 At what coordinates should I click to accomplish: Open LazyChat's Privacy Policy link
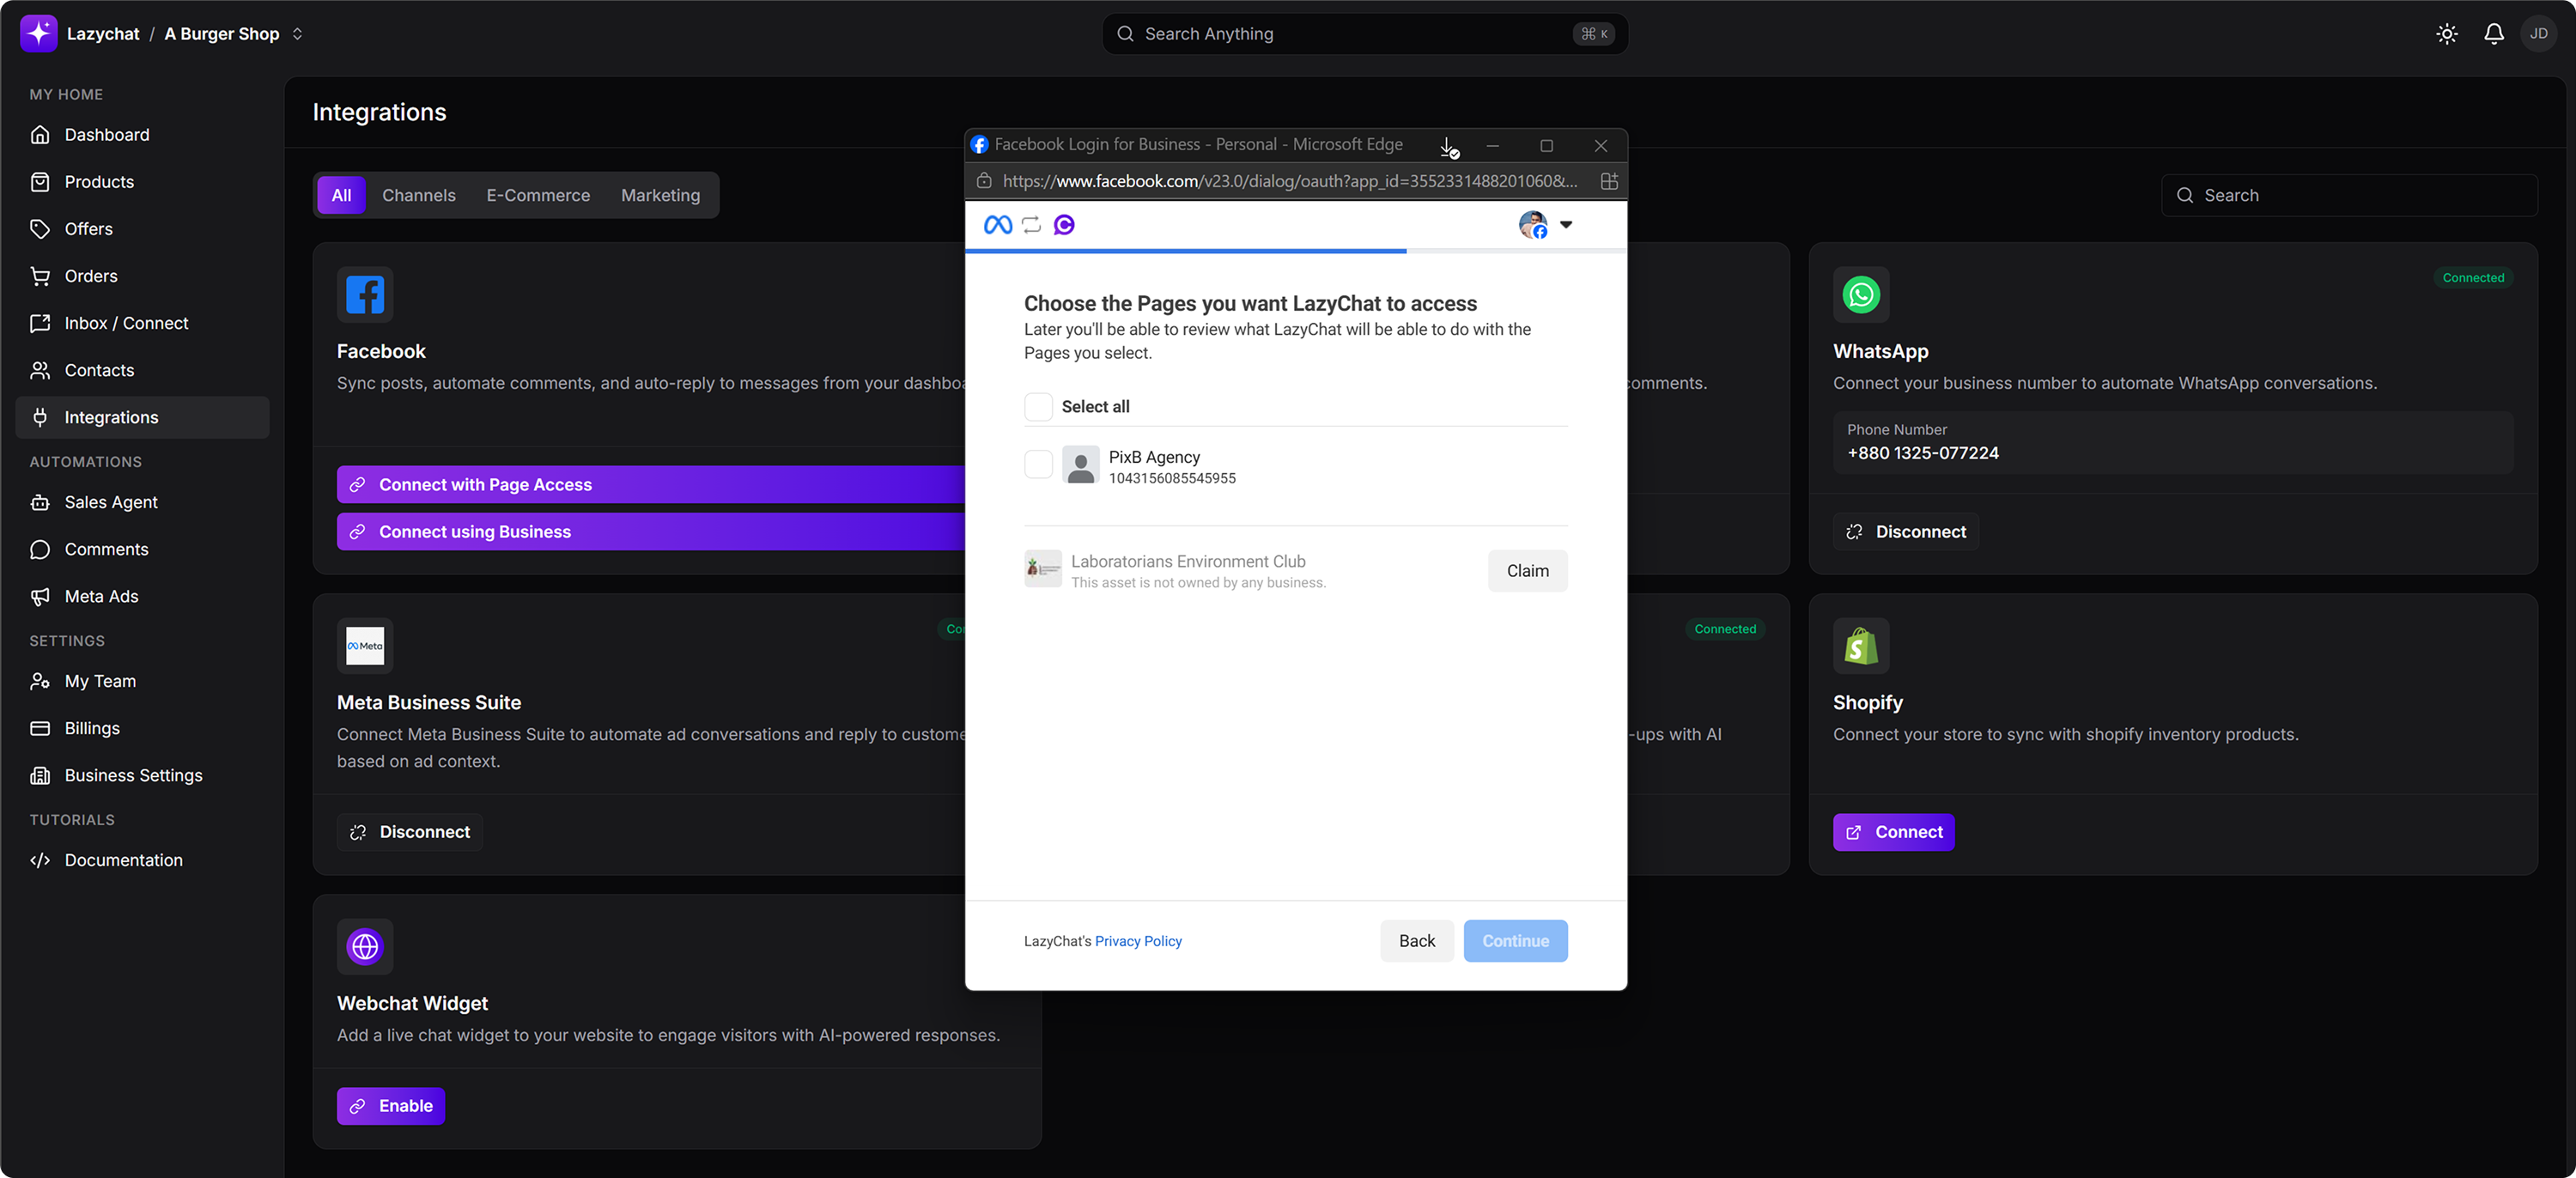(x=1138, y=942)
